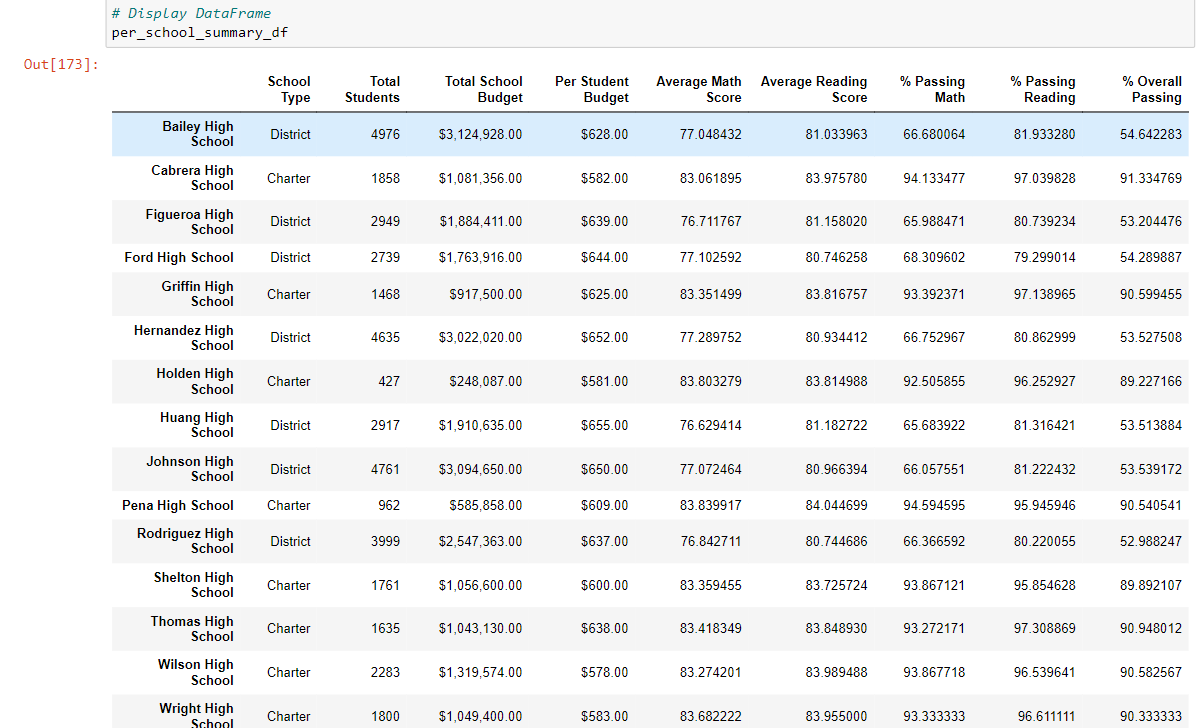This screenshot has width=1197, height=728.
Task: Select the Johnson High School row label
Action: (189, 469)
